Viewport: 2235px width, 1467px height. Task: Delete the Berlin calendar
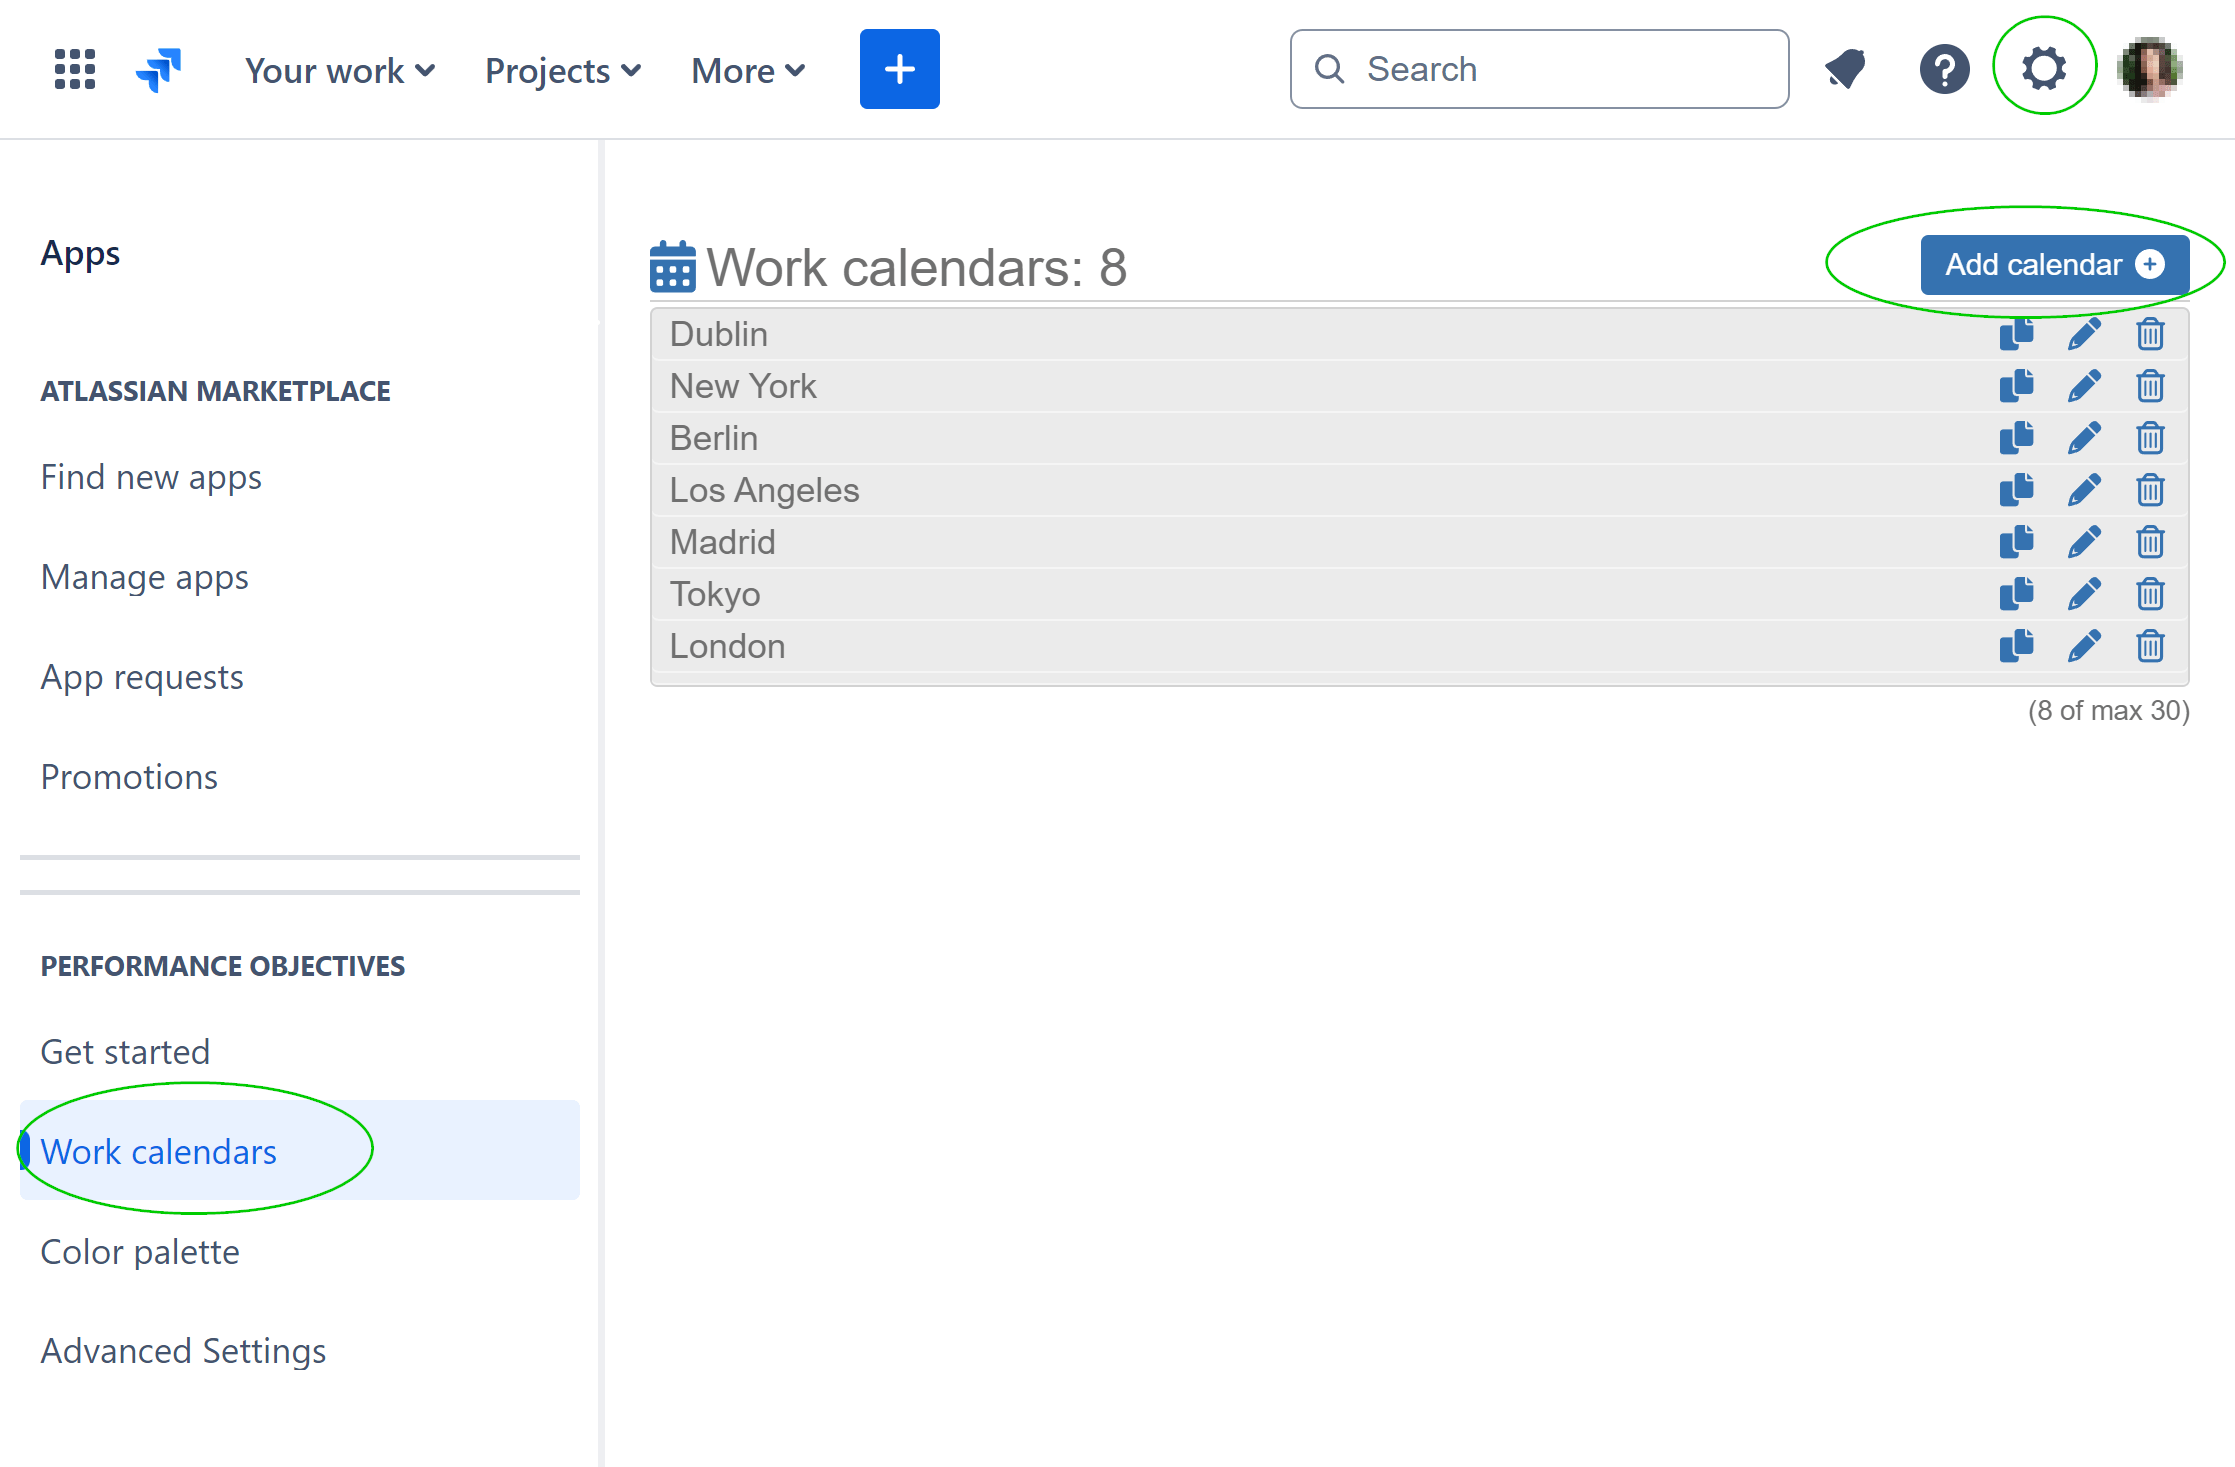[2150, 438]
